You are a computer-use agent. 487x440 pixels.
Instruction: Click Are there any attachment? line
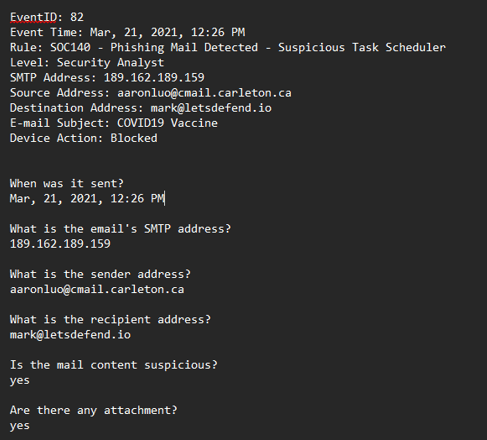pos(93,410)
